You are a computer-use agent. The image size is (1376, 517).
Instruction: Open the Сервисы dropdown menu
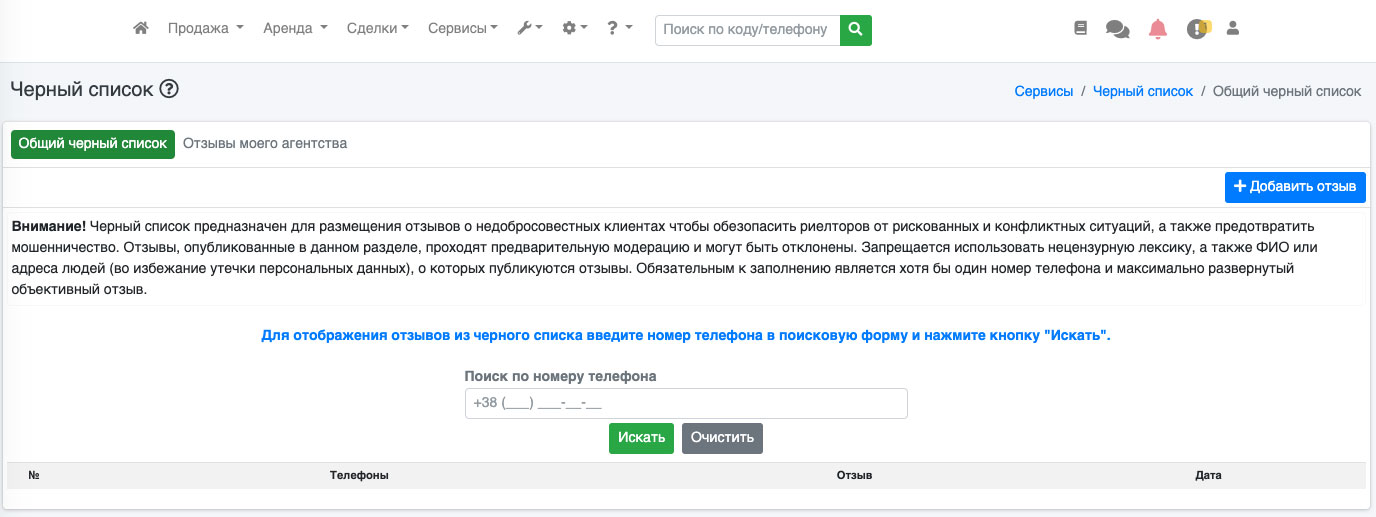(462, 29)
